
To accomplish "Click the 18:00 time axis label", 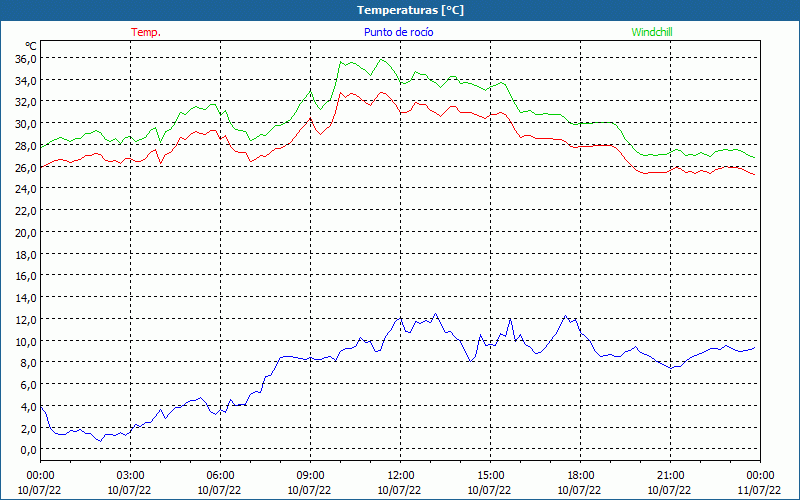I will 580,476.
